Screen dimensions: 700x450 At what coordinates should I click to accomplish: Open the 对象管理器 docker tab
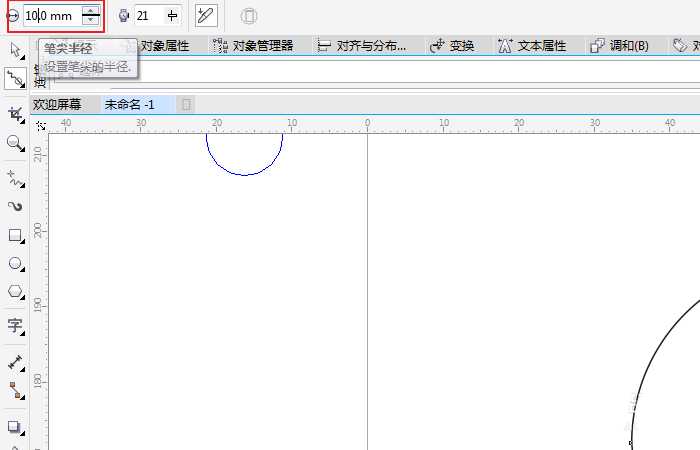click(254, 46)
